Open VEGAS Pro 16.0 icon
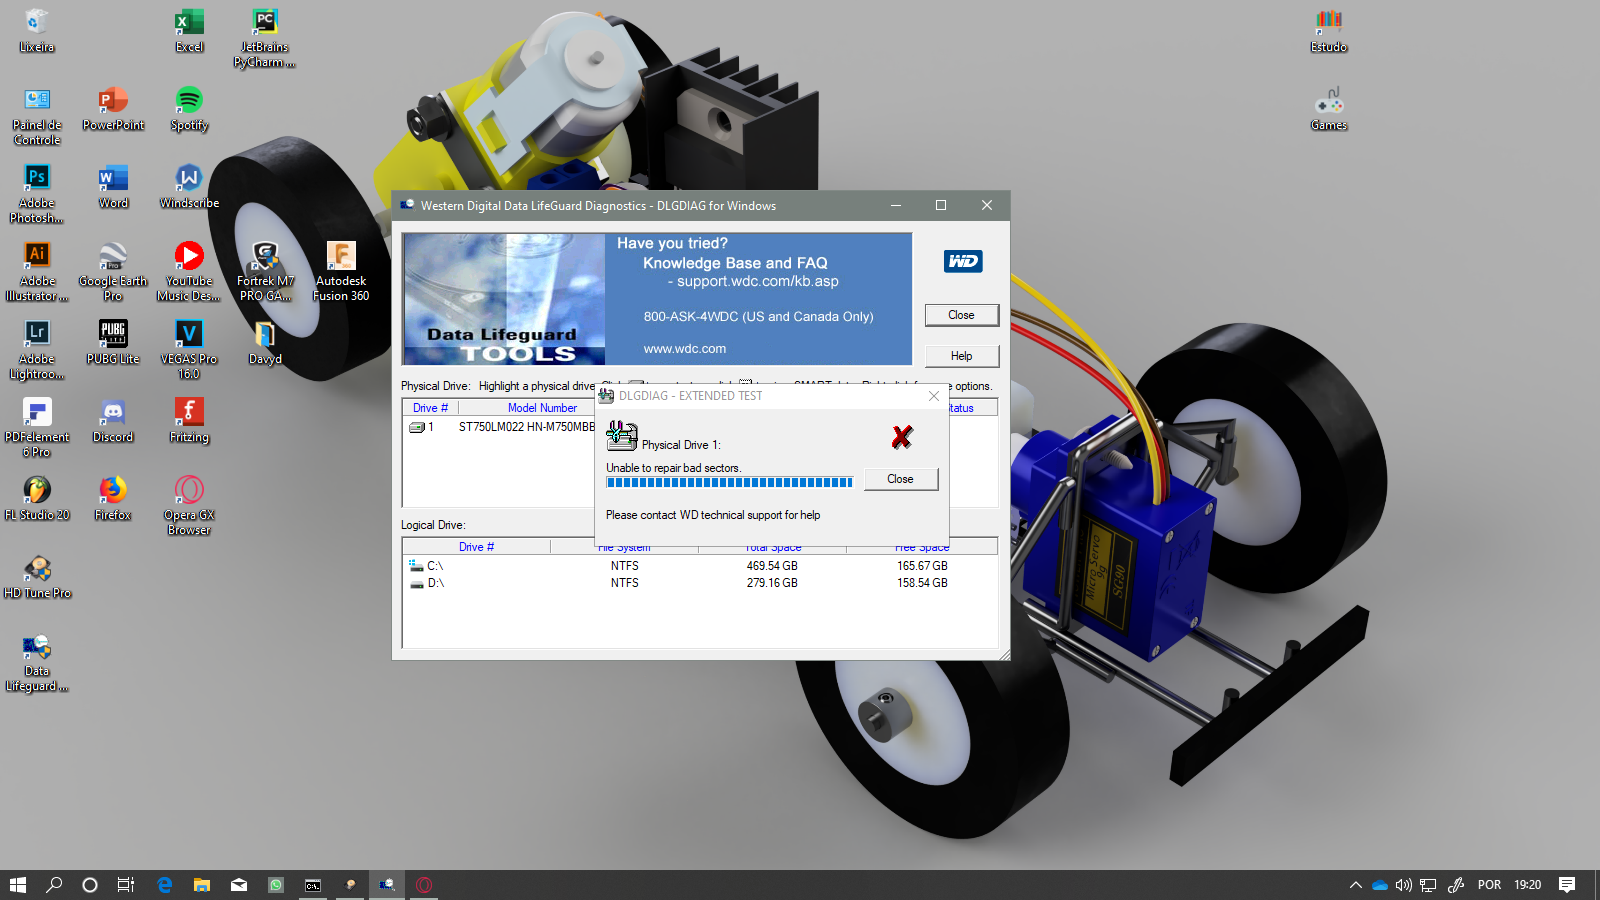 pyautogui.click(x=189, y=350)
